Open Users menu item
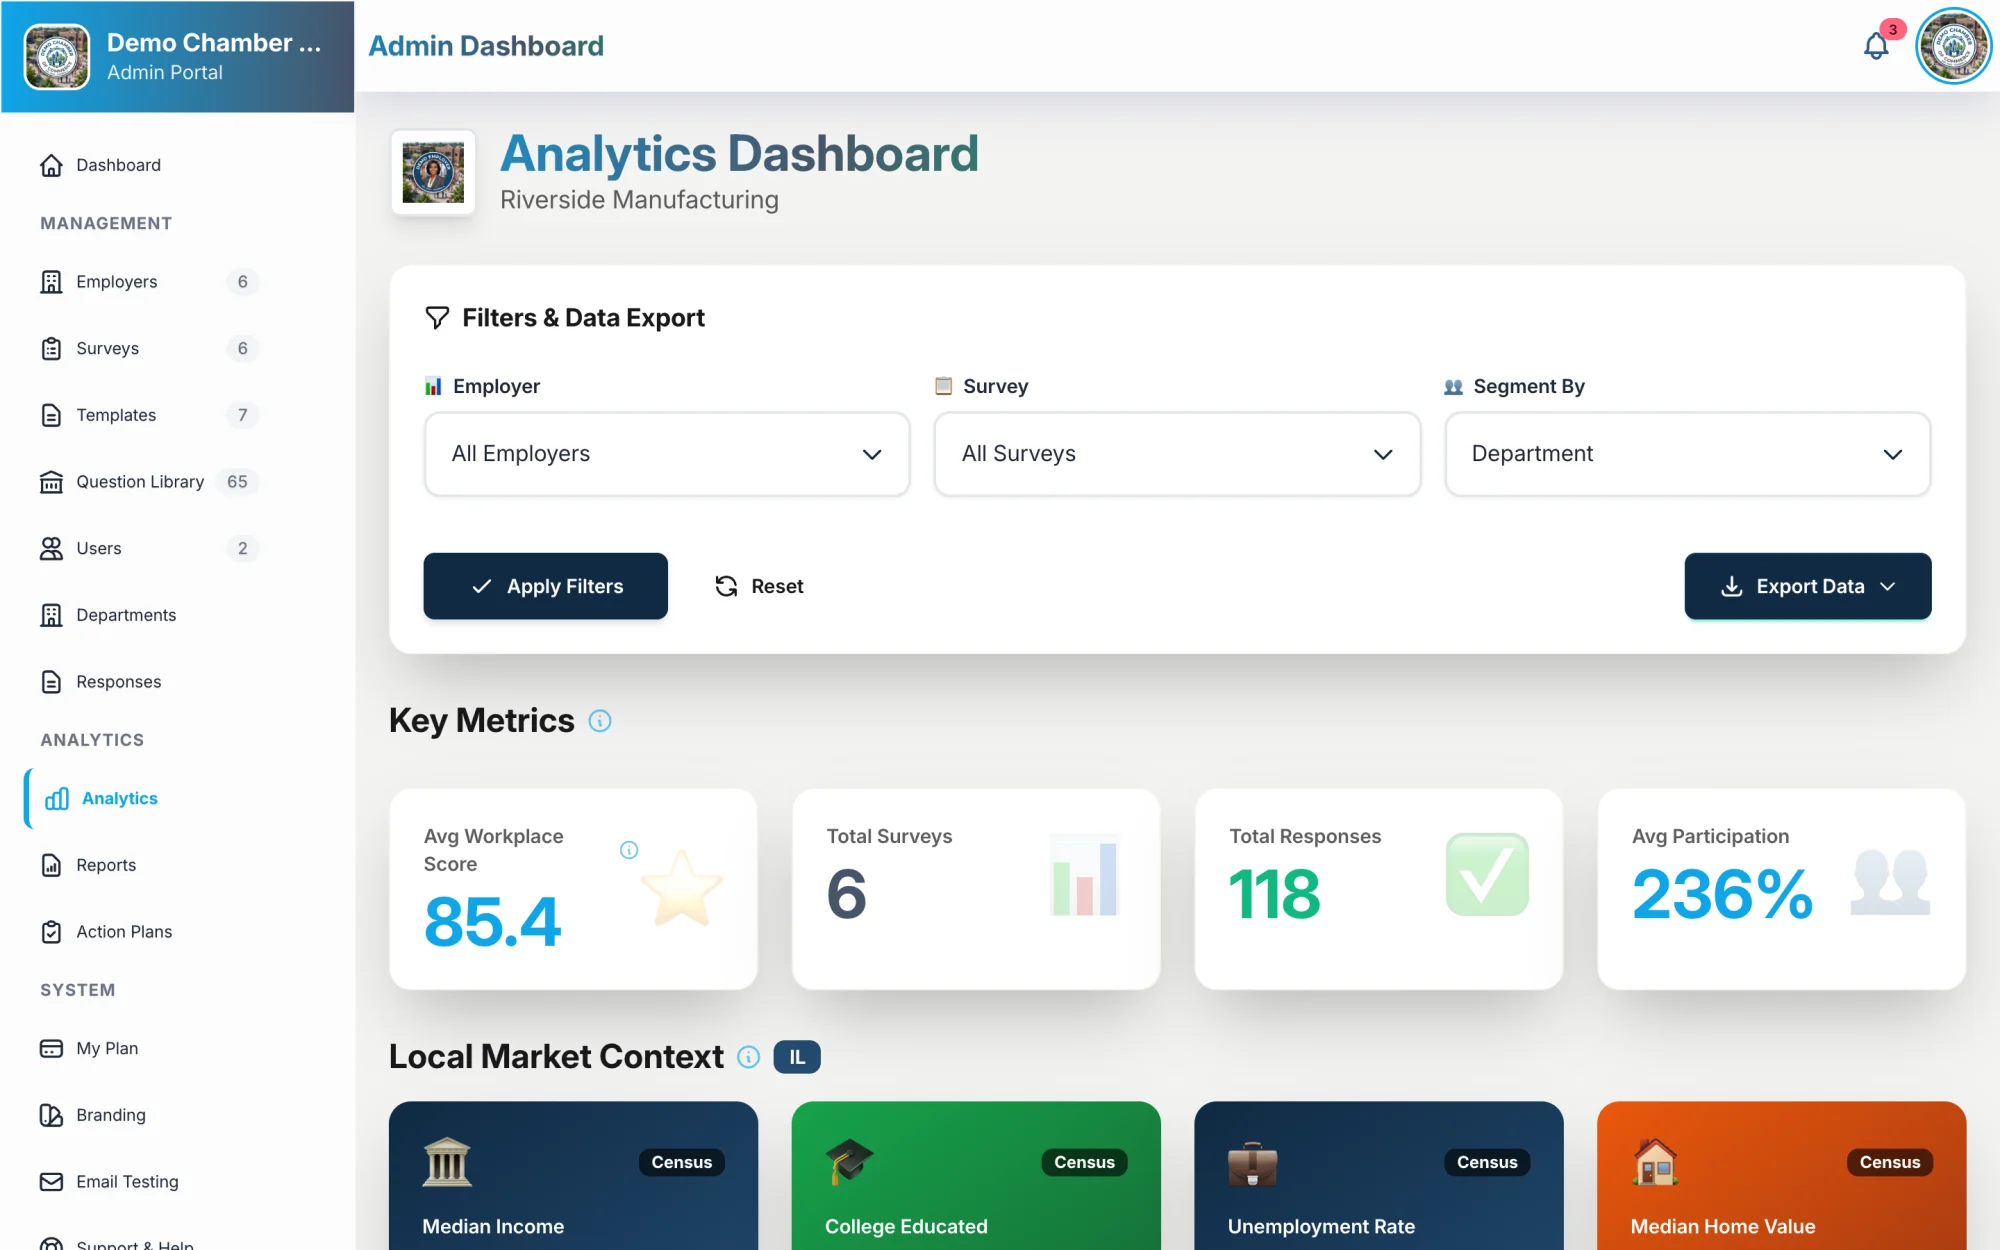The width and height of the screenshot is (2000, 1250). pos(99,548)
